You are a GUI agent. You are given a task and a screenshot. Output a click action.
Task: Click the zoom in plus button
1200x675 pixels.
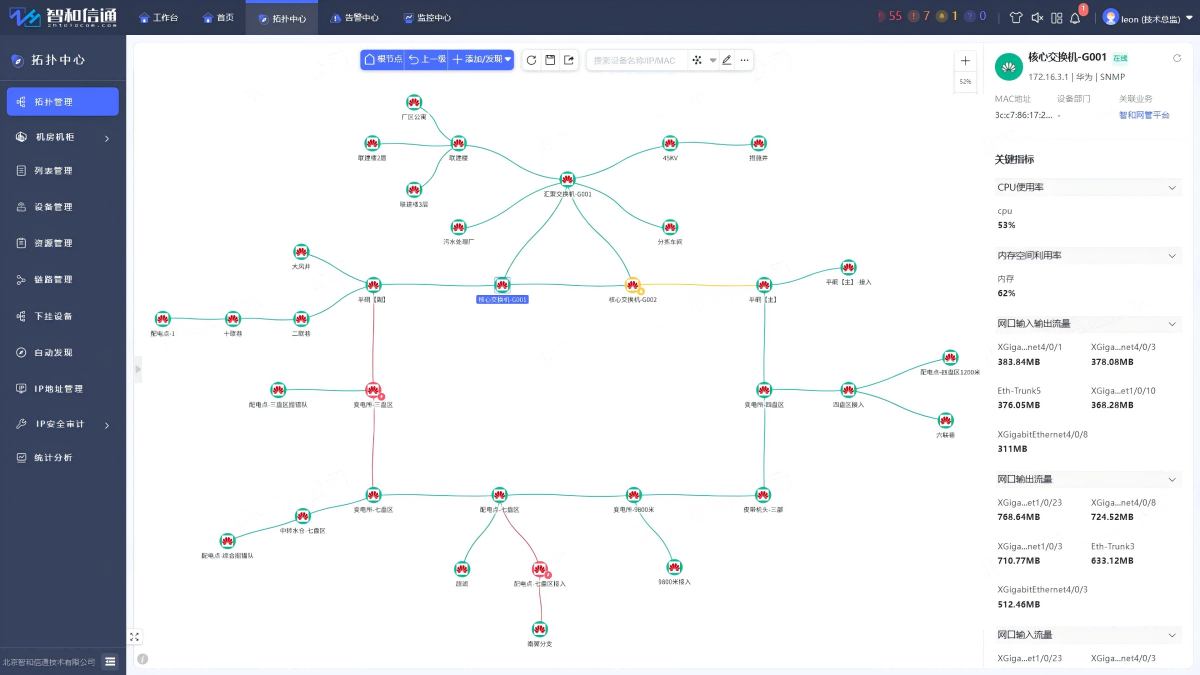965,61
